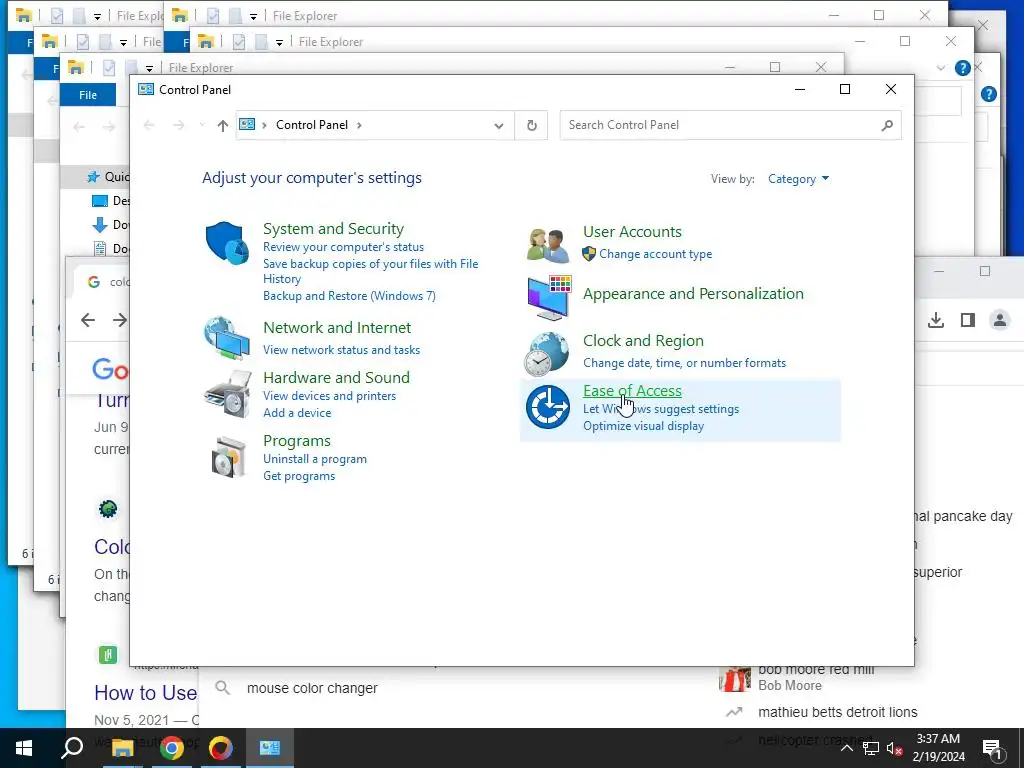Click the Chrome back arrow

tap(88, 320)
